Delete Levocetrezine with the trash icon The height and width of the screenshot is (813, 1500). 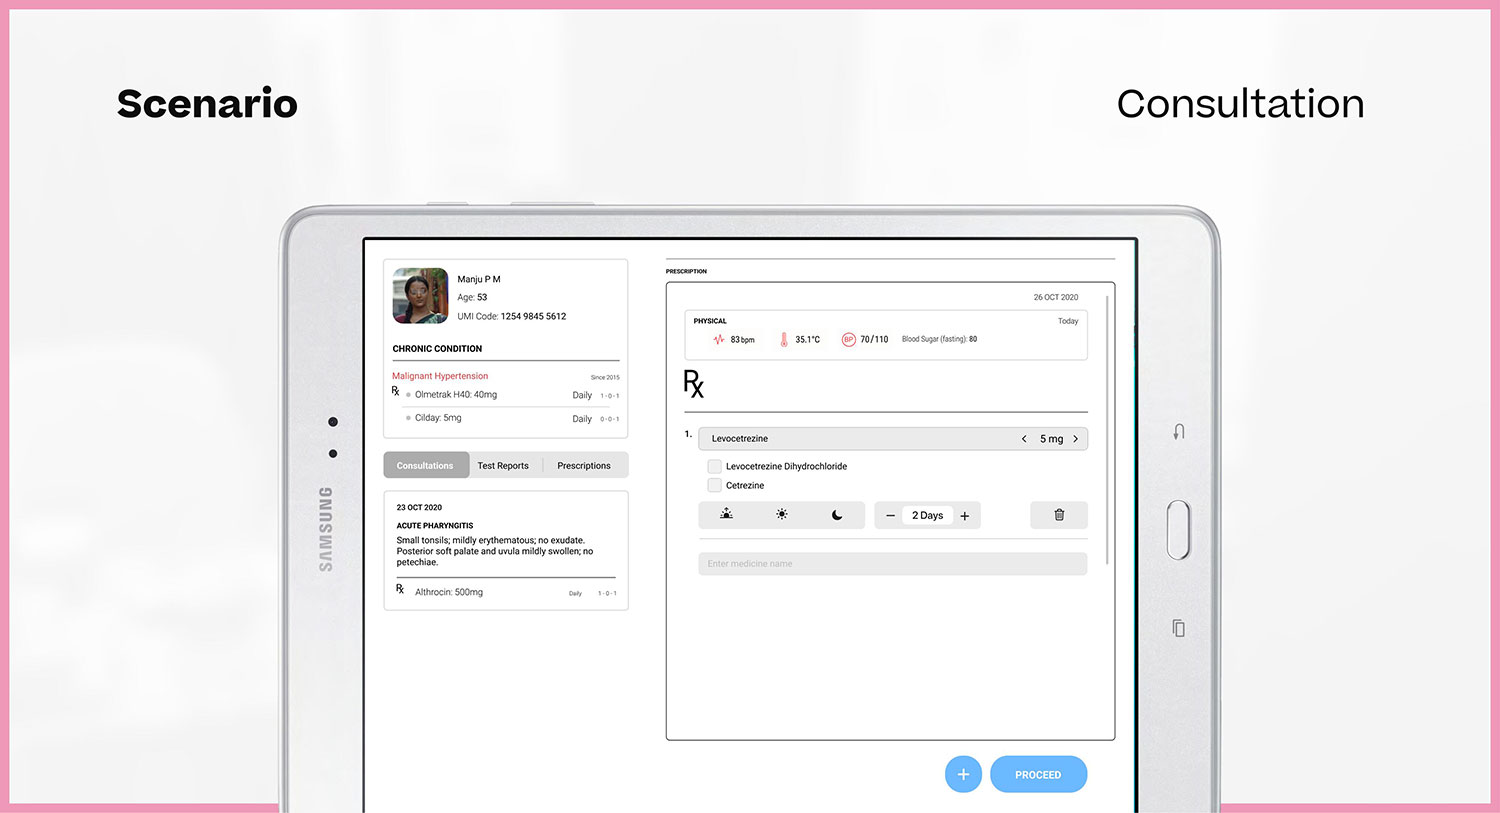pos(1059,515)
